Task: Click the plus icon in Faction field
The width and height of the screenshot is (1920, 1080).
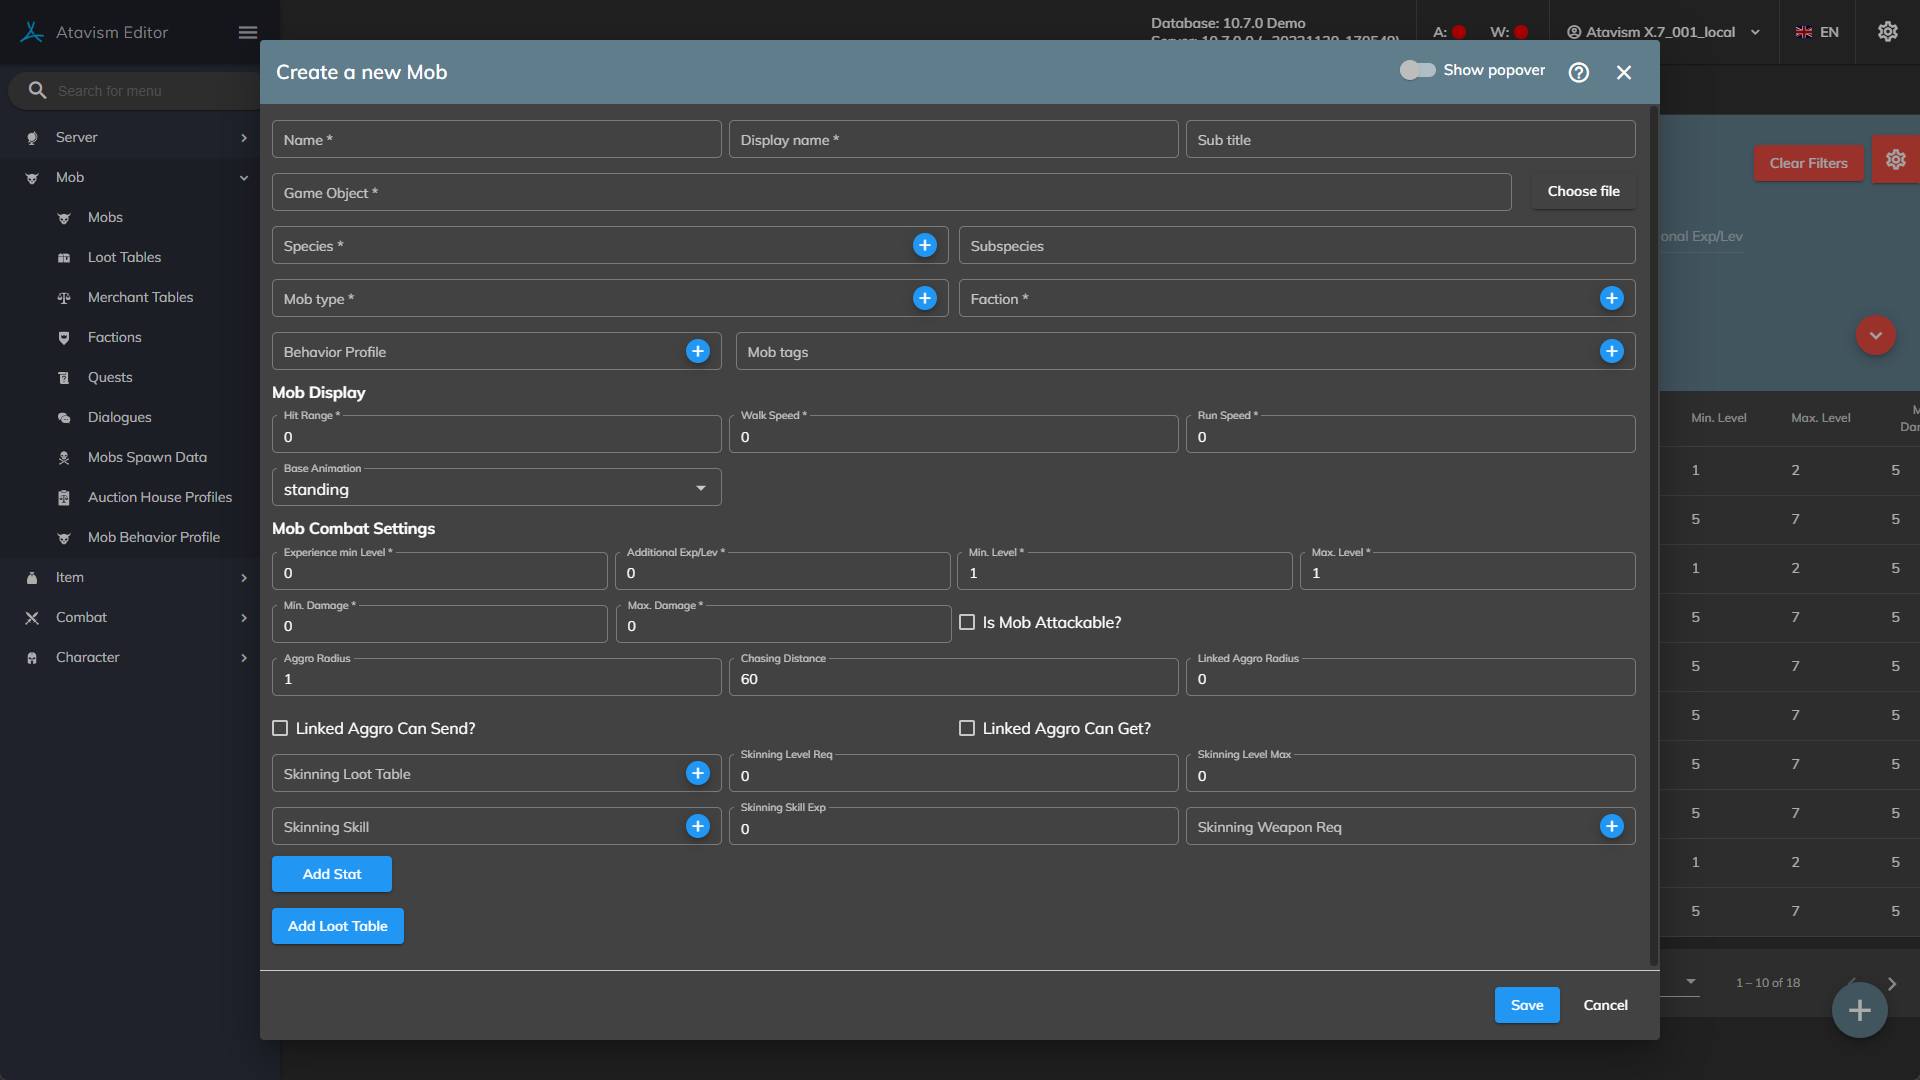Action: [1611, 299]
